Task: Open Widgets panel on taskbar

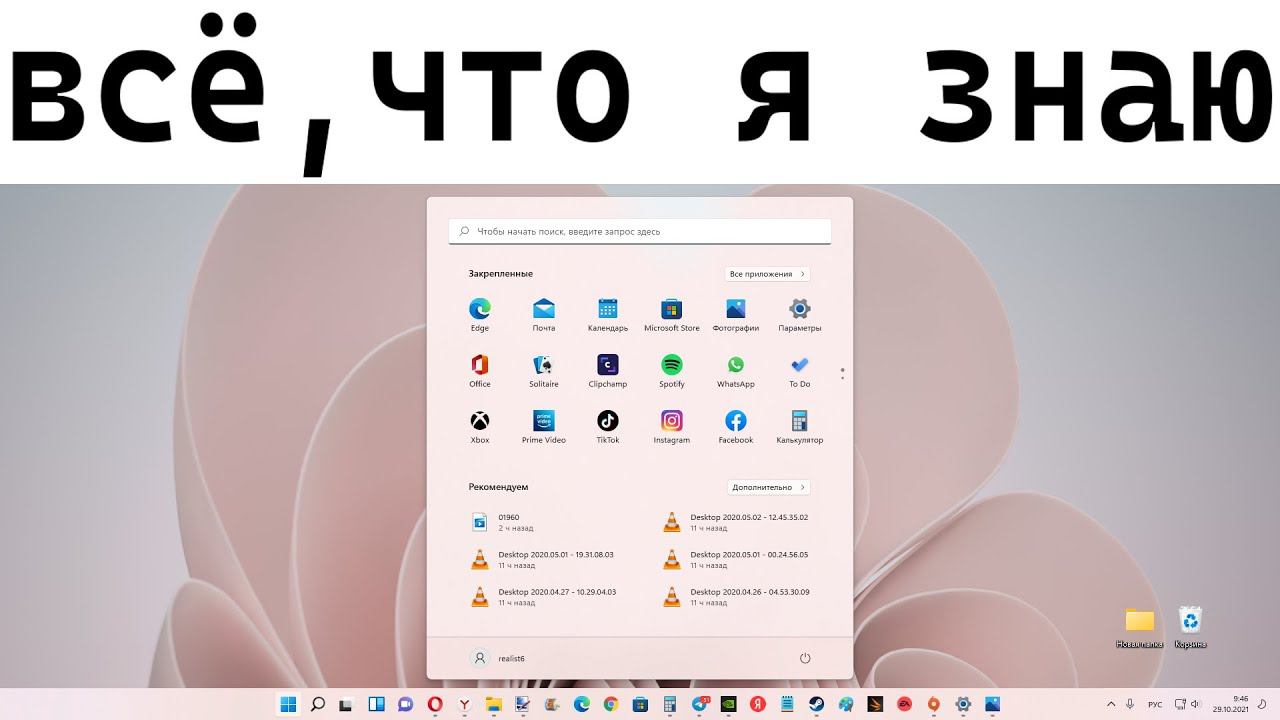Action: click(376, 704)
